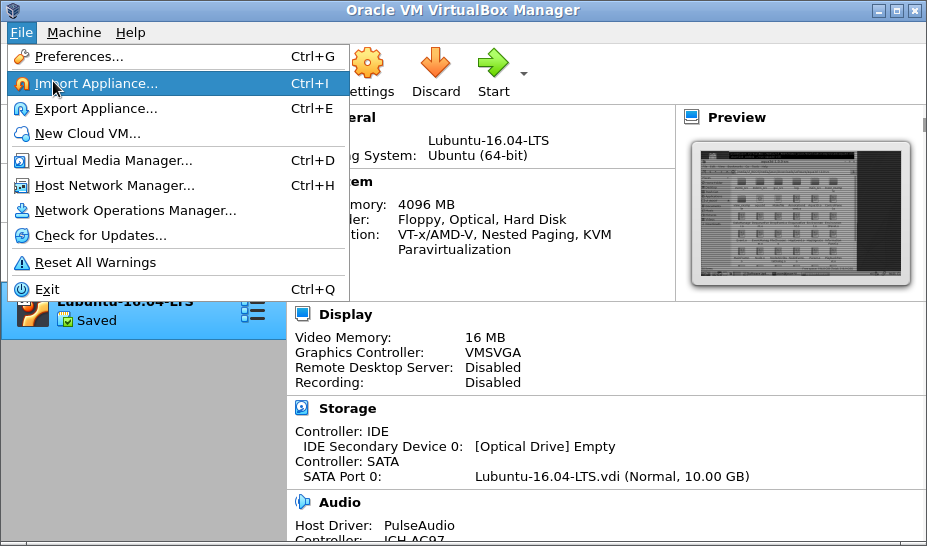This screenshot has width=927, height=546.
Task: Open Host Network Manager from menu
Action: click(x=178, y=186)
